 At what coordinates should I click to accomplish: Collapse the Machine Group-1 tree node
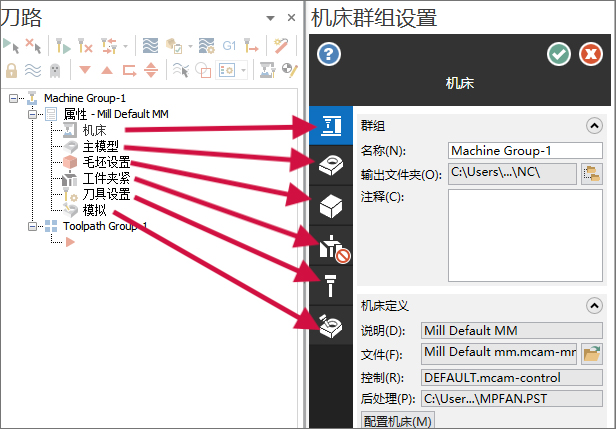(13, 98)
